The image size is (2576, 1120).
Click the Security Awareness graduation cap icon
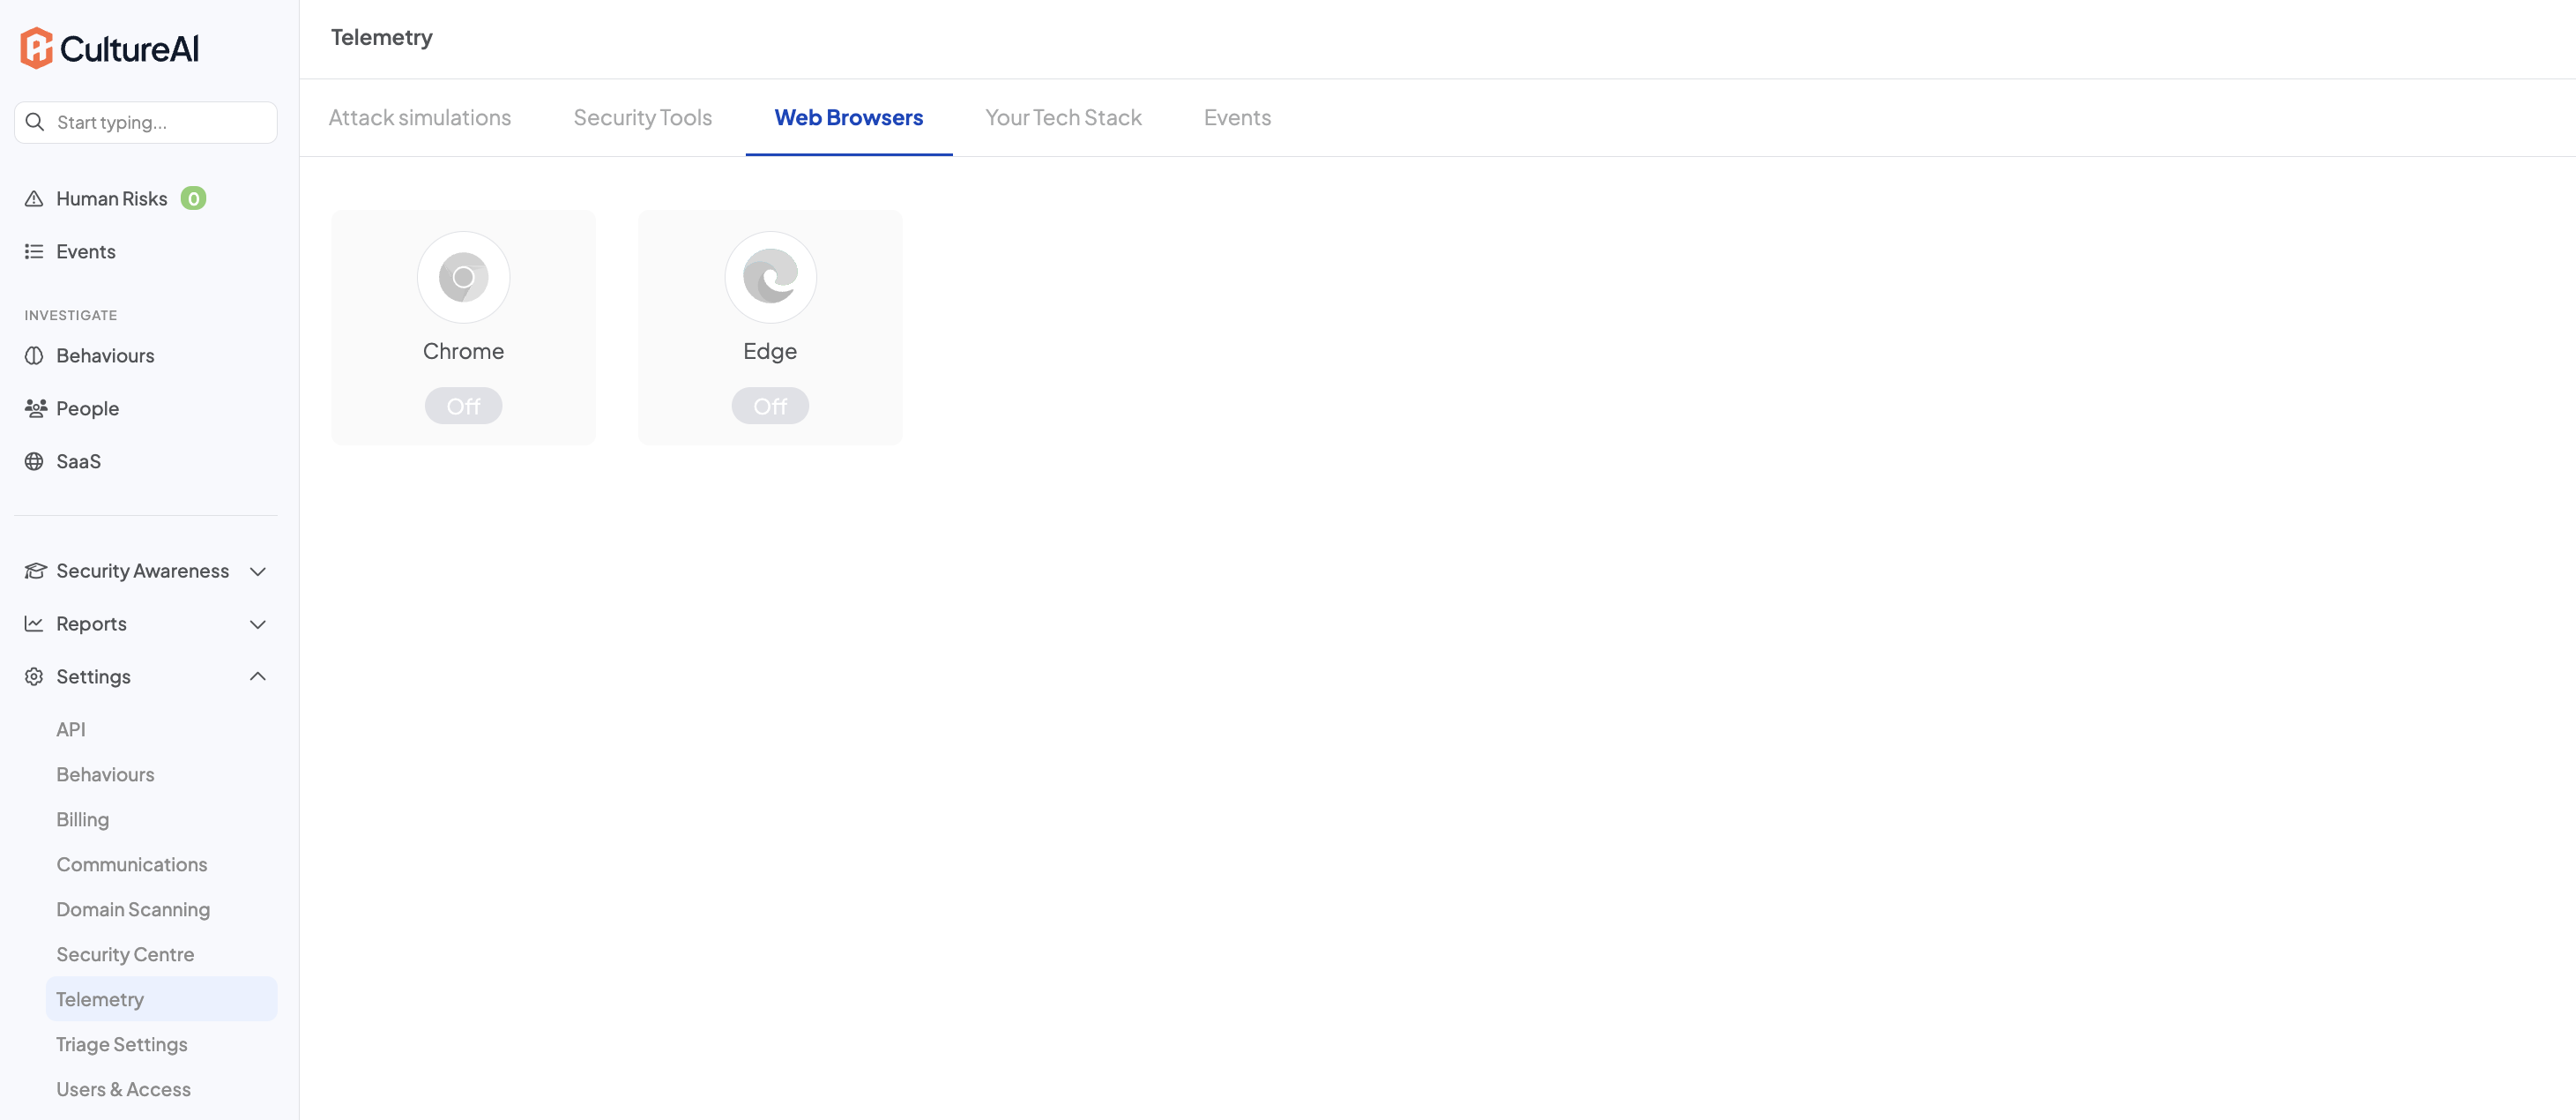click(x=35, y=570)
